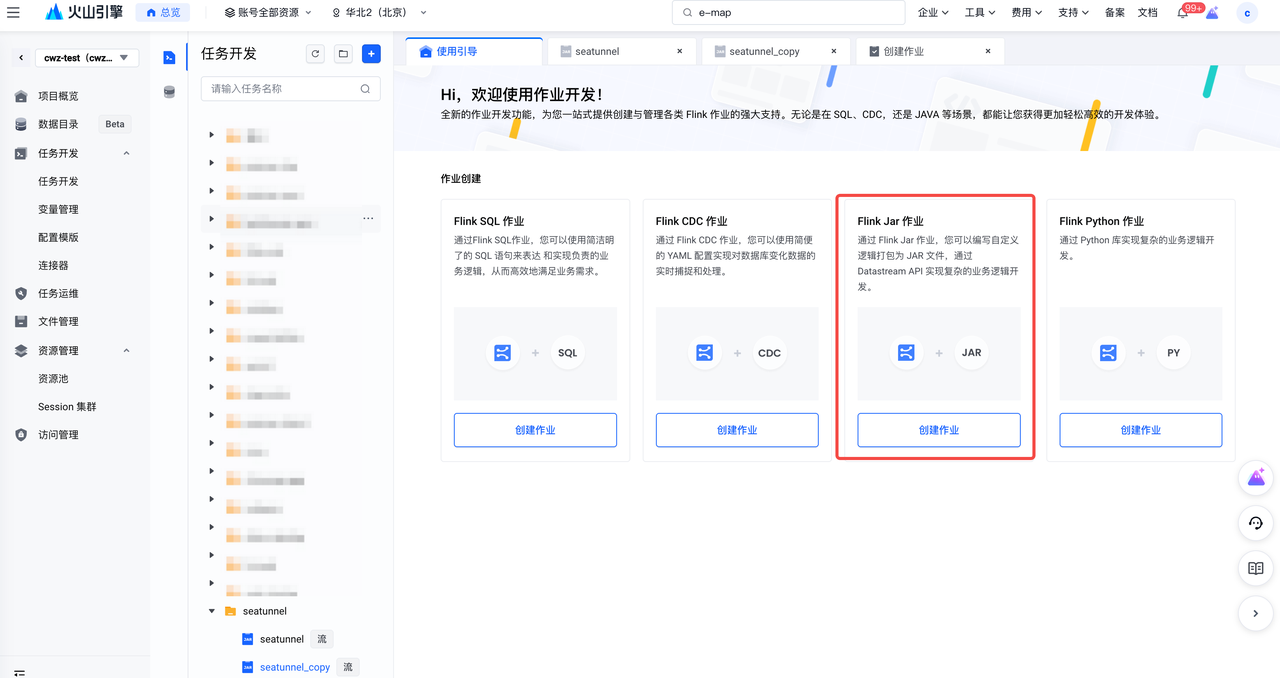
Task: Create a Flink Python job
Action: tap(1141, 430)
